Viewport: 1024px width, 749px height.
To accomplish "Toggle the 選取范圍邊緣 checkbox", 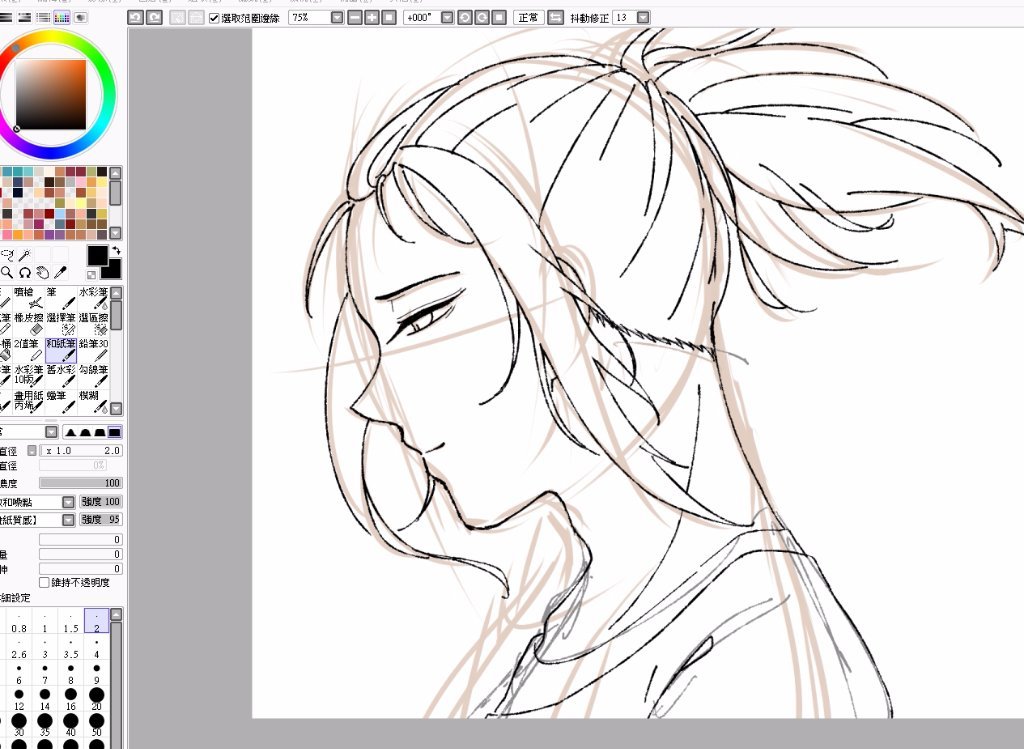I will click(214, 18).
